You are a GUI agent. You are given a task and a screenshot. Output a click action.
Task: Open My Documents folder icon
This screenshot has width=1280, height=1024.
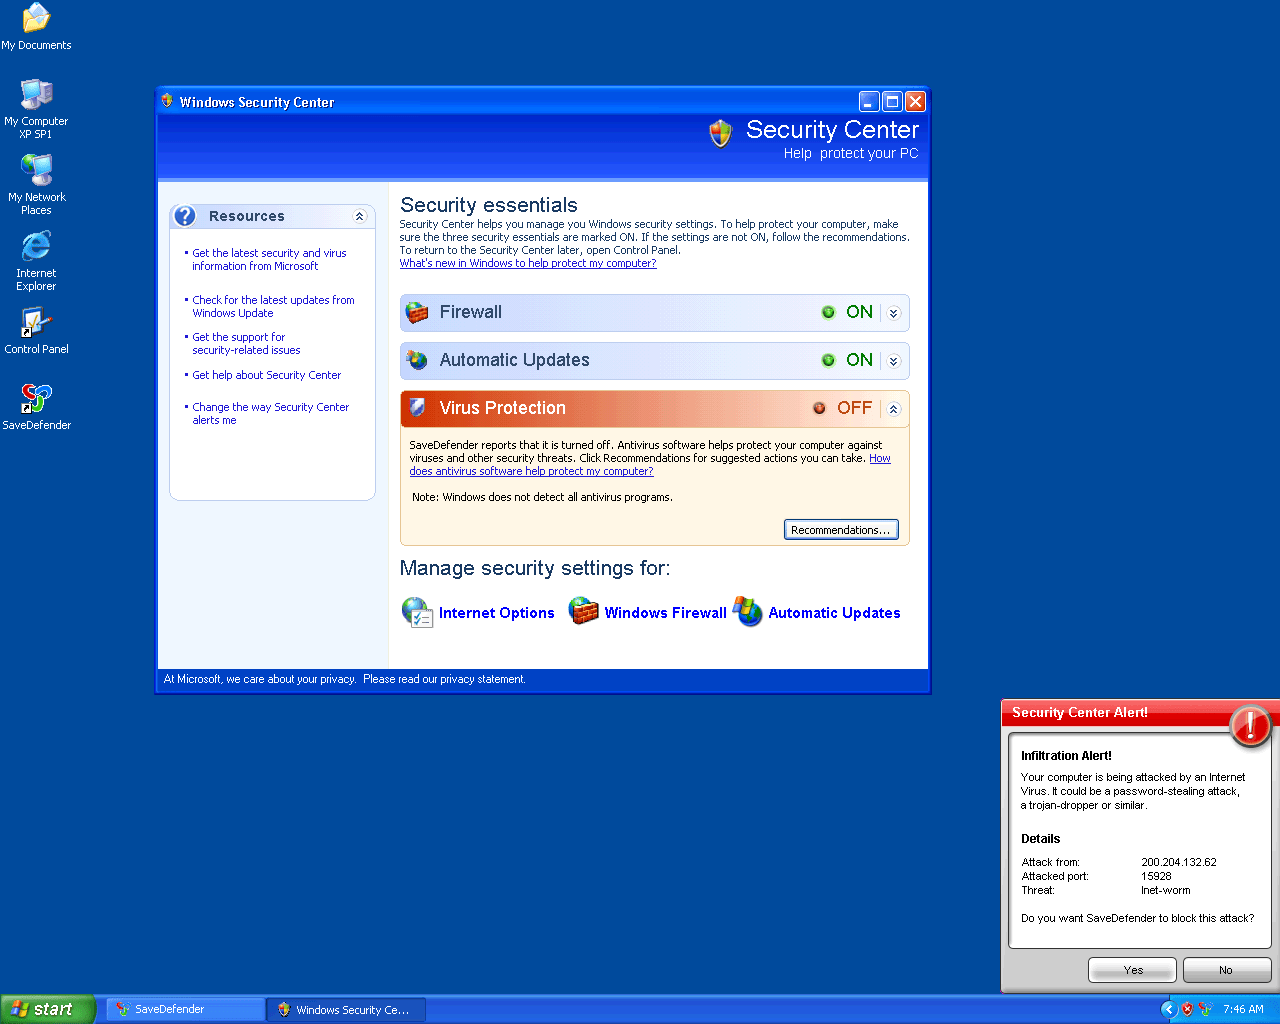(36, 19)
